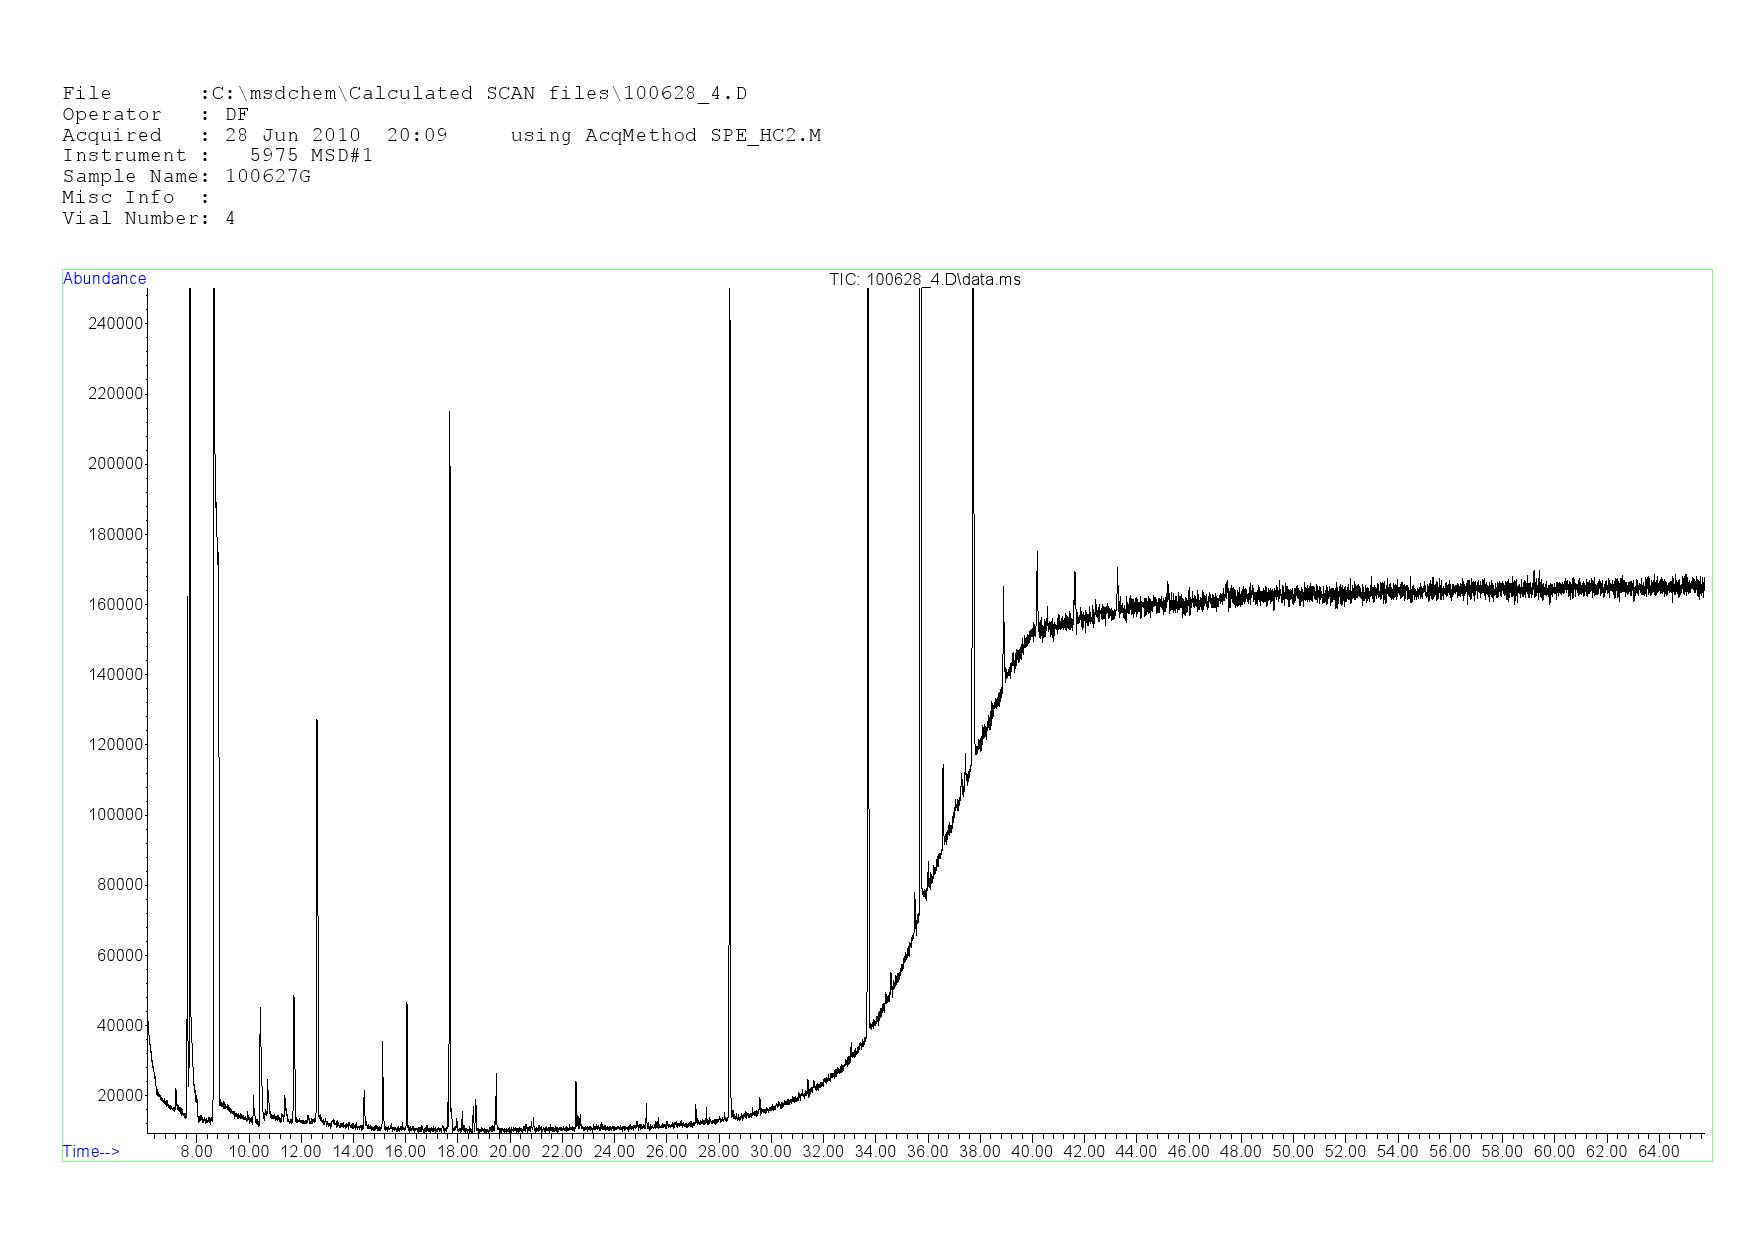The image size is (1754, 1240).
Task: Click the peak apex near 12.60 minutes
Action: pos(316,720)
